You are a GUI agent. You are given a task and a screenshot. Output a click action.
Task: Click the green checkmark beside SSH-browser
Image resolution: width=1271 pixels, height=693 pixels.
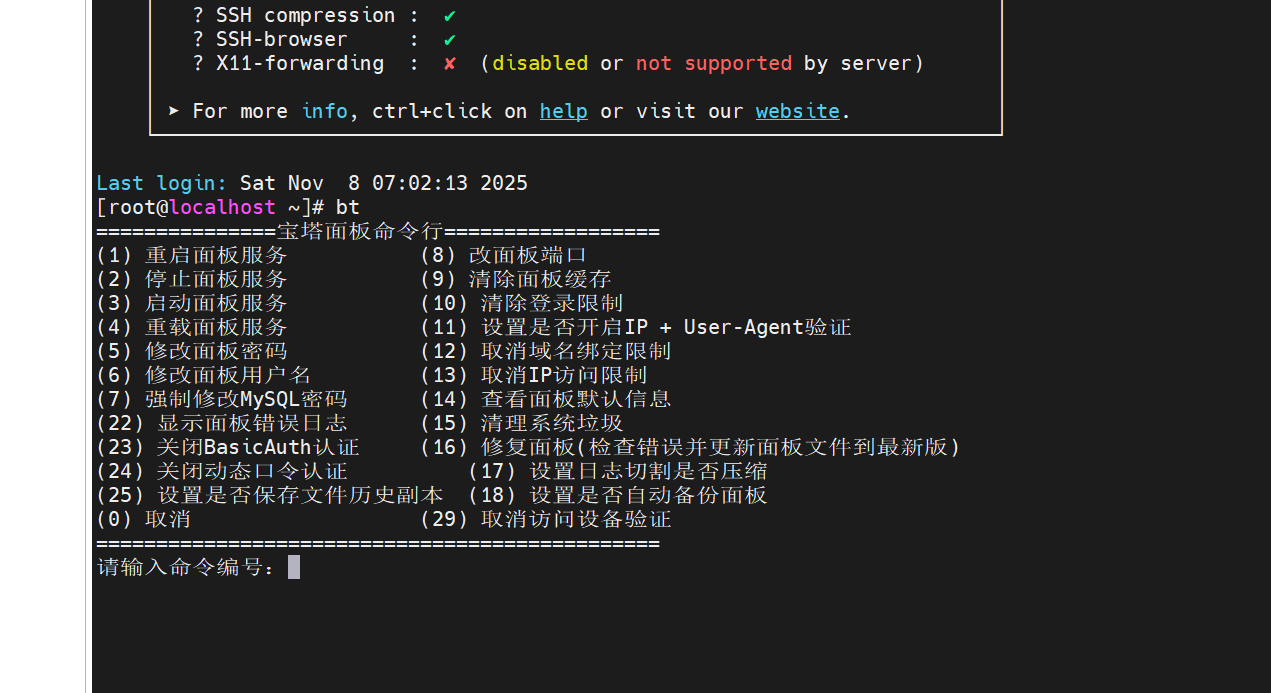(x=450, y=40)
